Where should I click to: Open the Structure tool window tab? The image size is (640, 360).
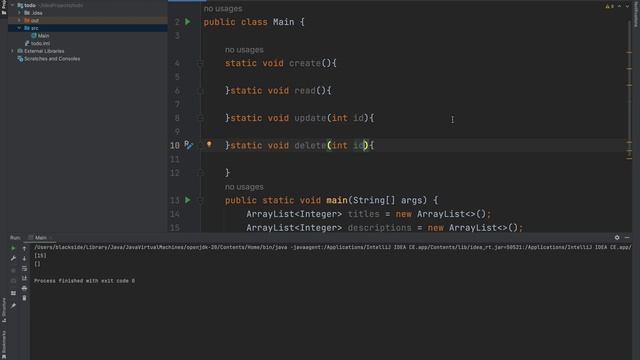tap(4, 310)
